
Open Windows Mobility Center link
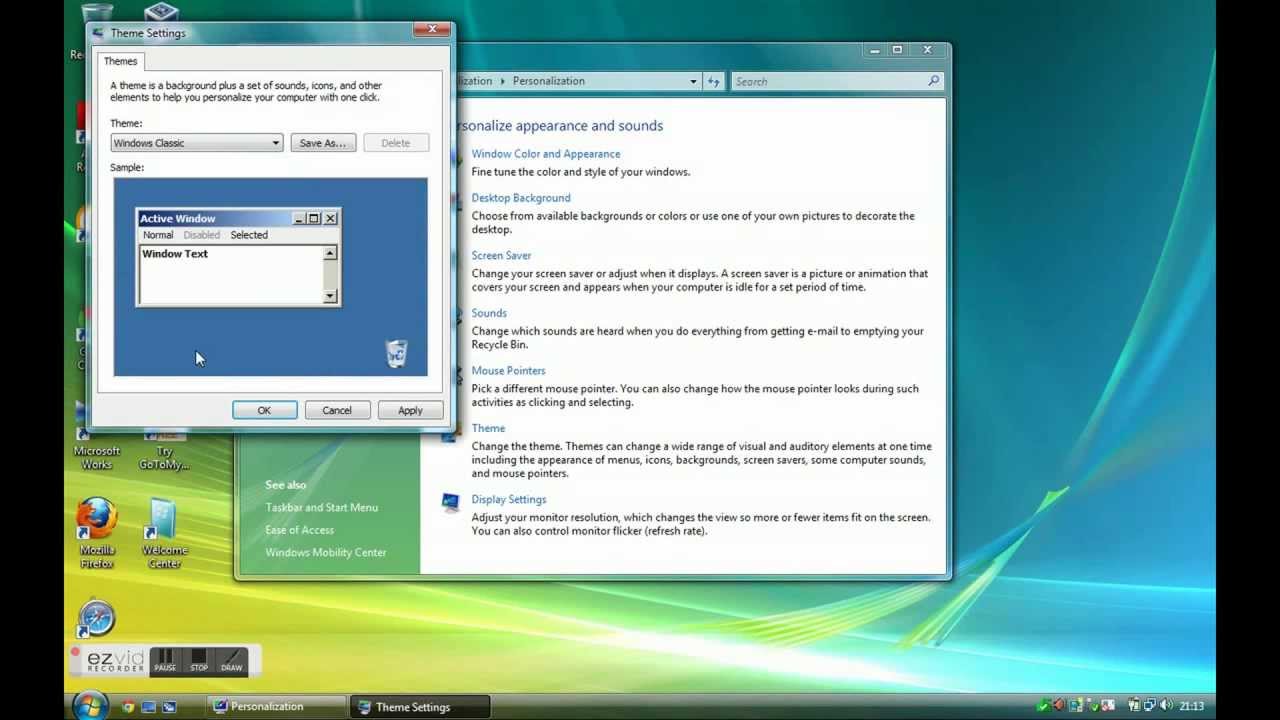(x=326, y=552)
